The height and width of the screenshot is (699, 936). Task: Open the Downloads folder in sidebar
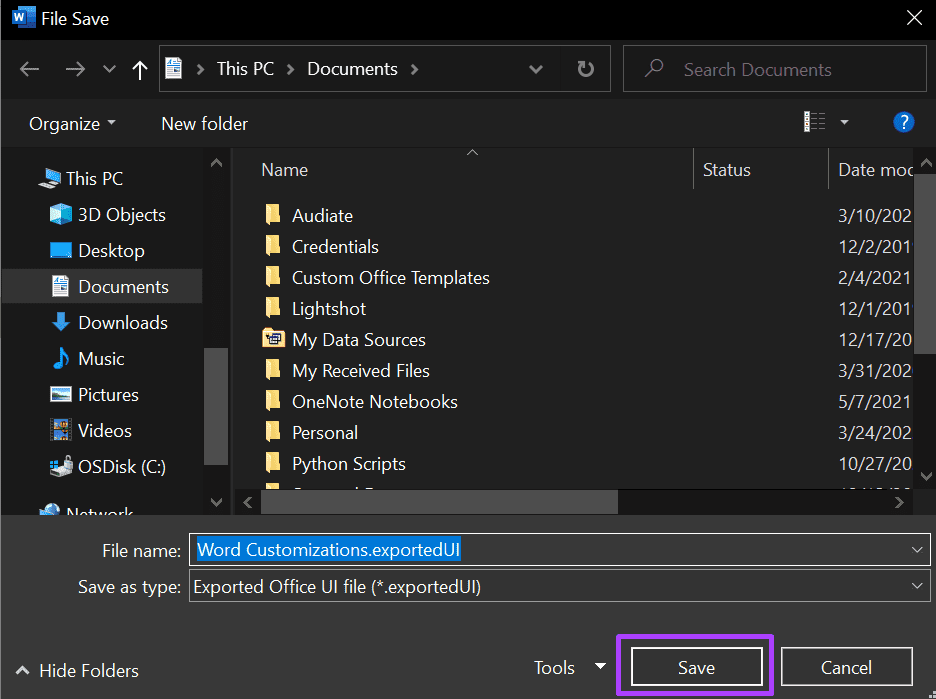122,322
